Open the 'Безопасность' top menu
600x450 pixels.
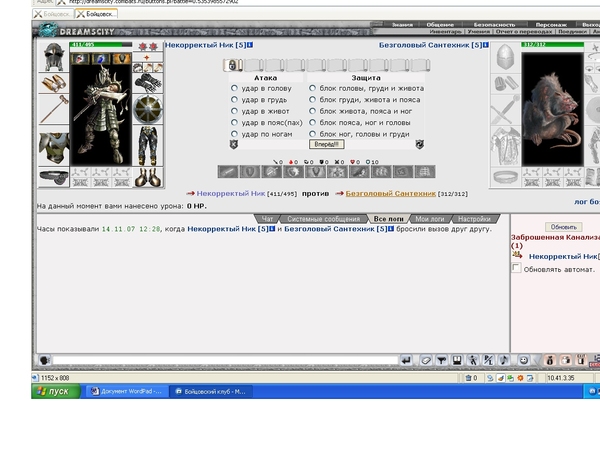[494, 24]
